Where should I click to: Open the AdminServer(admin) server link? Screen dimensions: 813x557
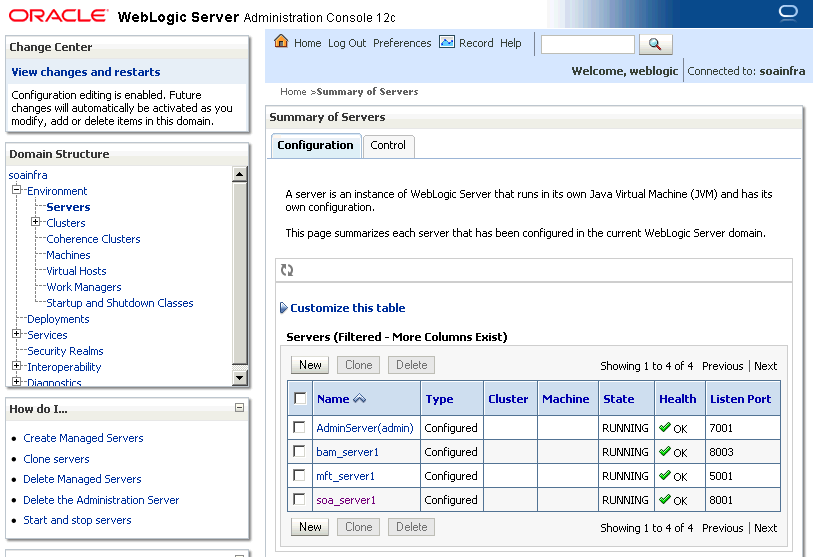tap(365, 428)
